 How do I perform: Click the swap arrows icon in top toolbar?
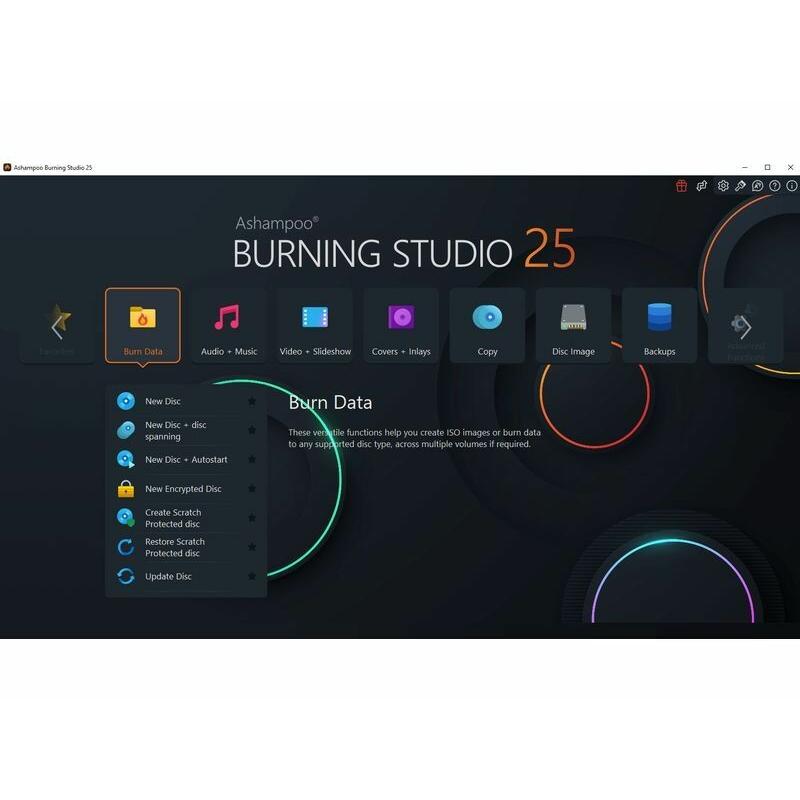click(702, 186)
